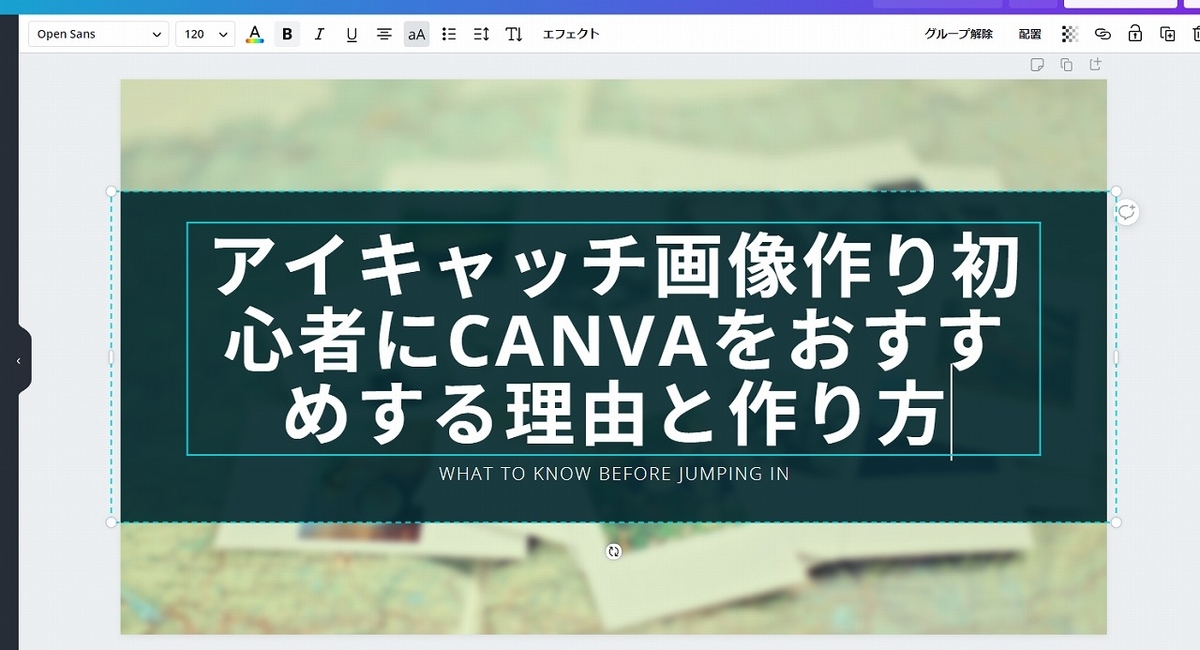Open the transparency checkerboard control

[x=1070, y=34]
